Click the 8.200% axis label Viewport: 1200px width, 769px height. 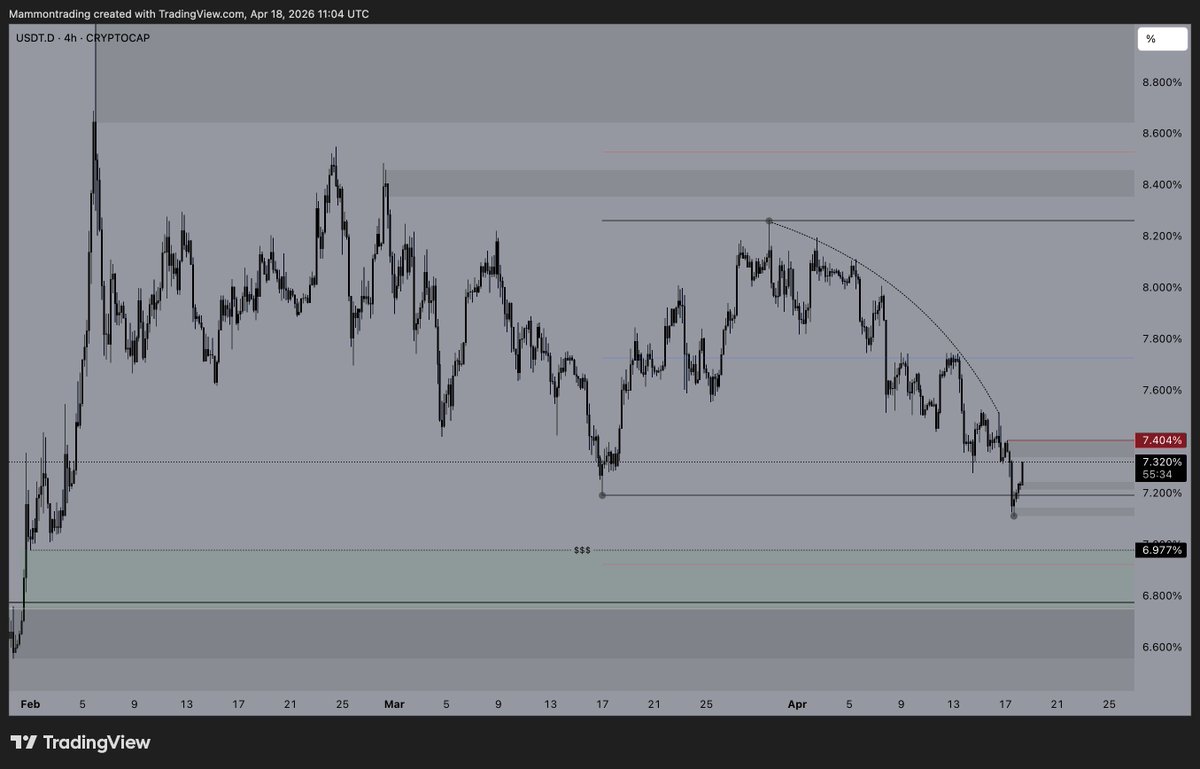pos(1161,236)
